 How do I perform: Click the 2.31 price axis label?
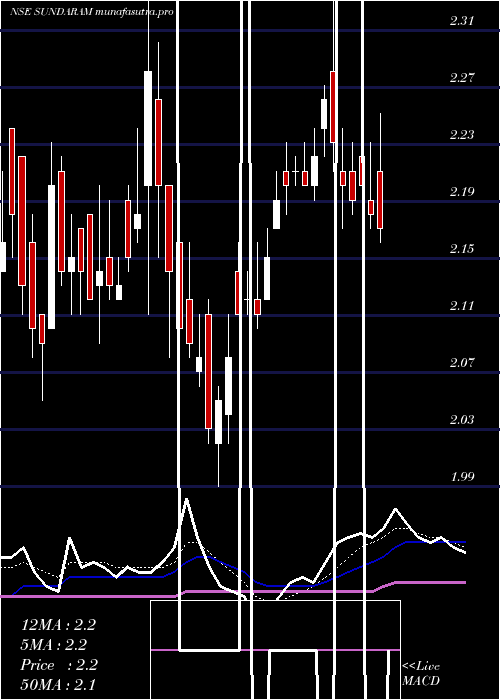click(x=462, y=21)
